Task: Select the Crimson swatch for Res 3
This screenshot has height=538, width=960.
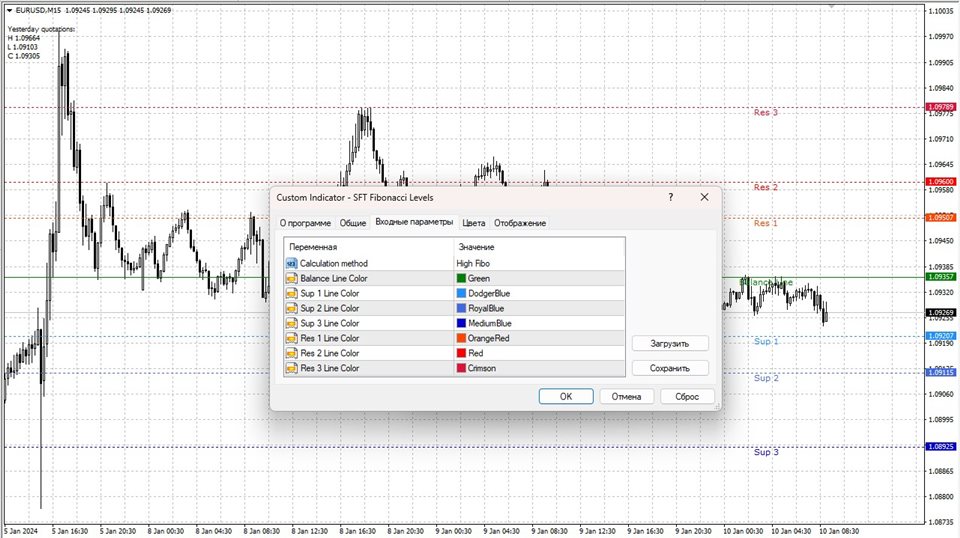Action: coord(462,368)
